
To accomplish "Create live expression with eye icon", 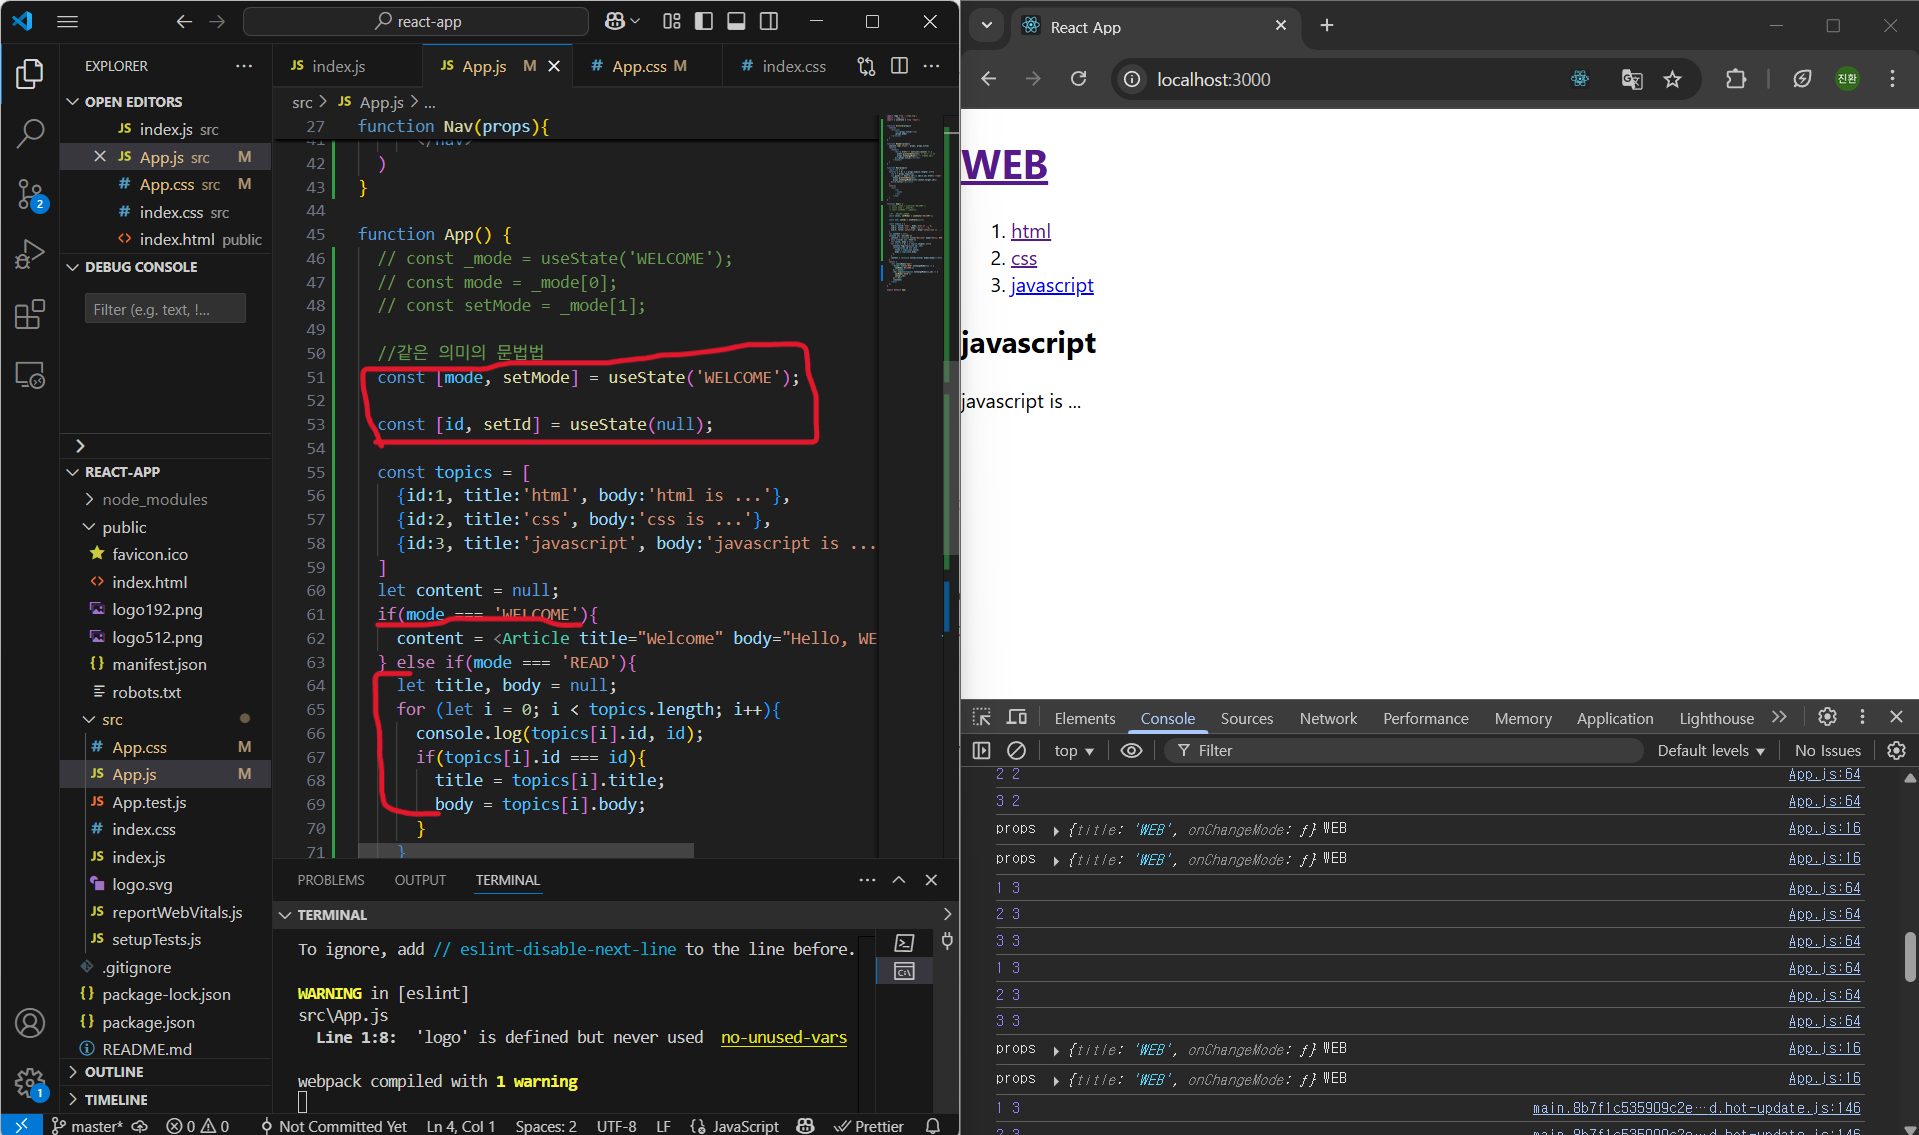I will tap(1131, 750).
